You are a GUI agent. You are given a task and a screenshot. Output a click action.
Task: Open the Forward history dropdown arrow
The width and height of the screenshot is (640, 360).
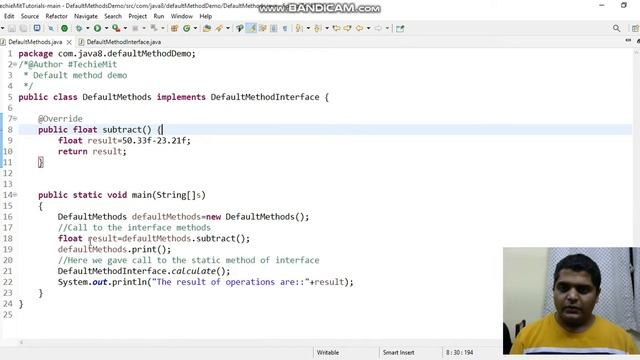pyautogui.click(x=387, y=28)
